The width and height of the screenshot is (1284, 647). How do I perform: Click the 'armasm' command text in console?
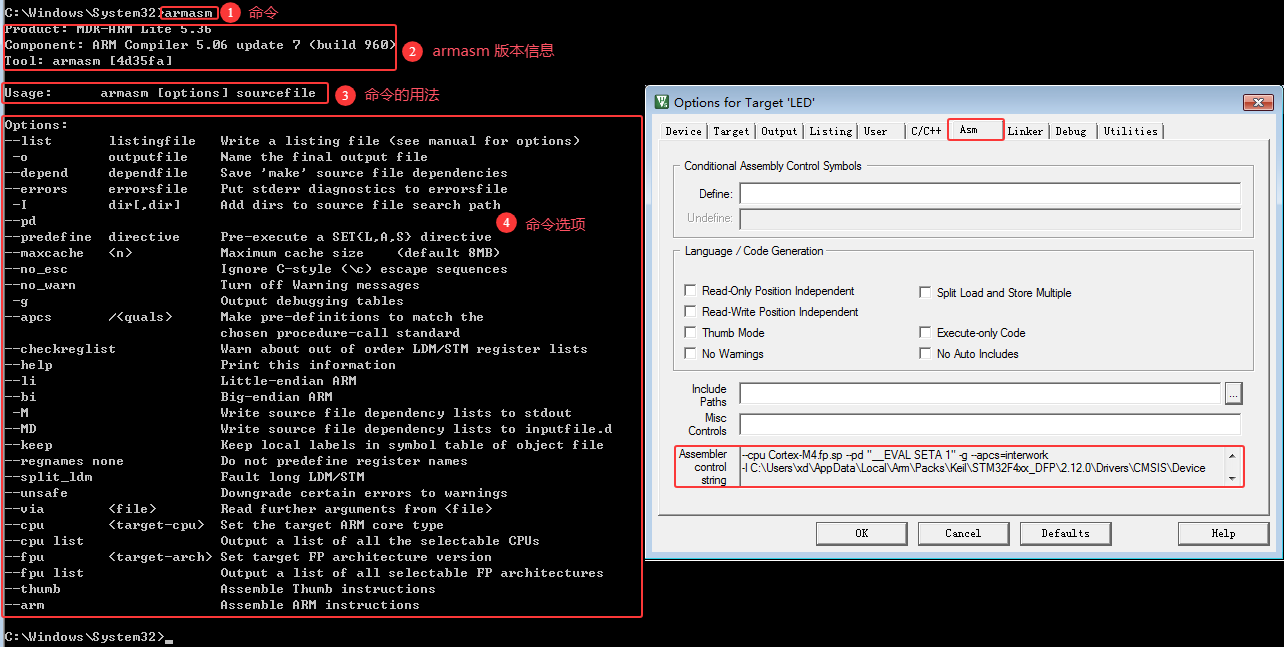(188, 13)
